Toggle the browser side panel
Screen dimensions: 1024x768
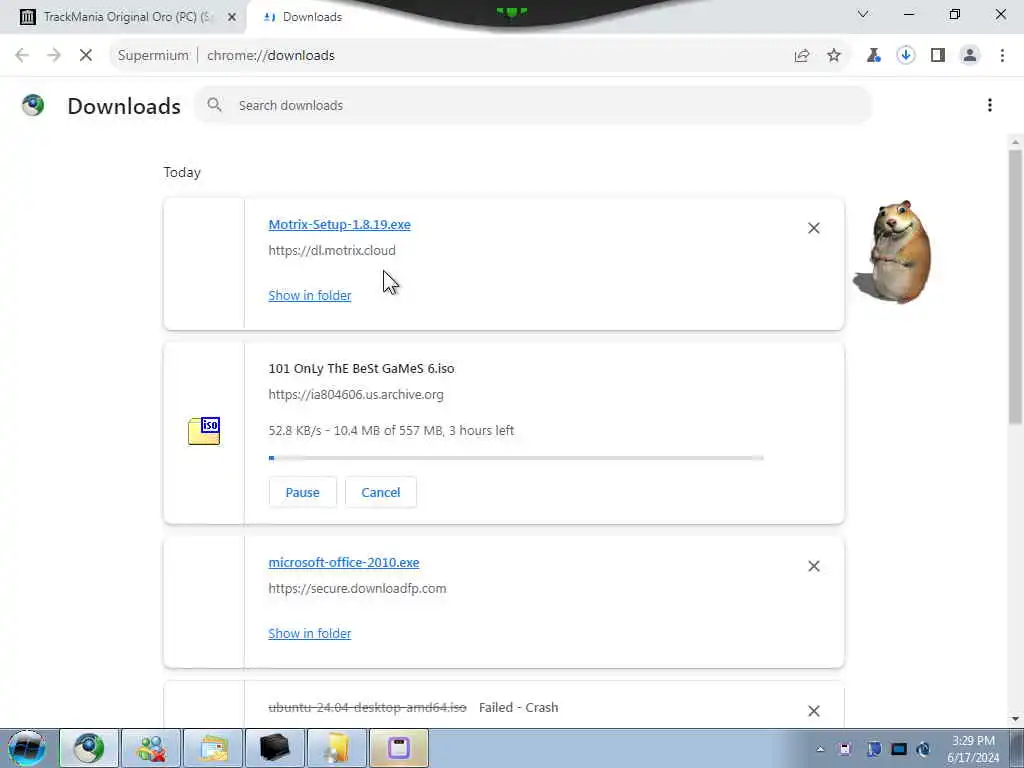point(938,56)
